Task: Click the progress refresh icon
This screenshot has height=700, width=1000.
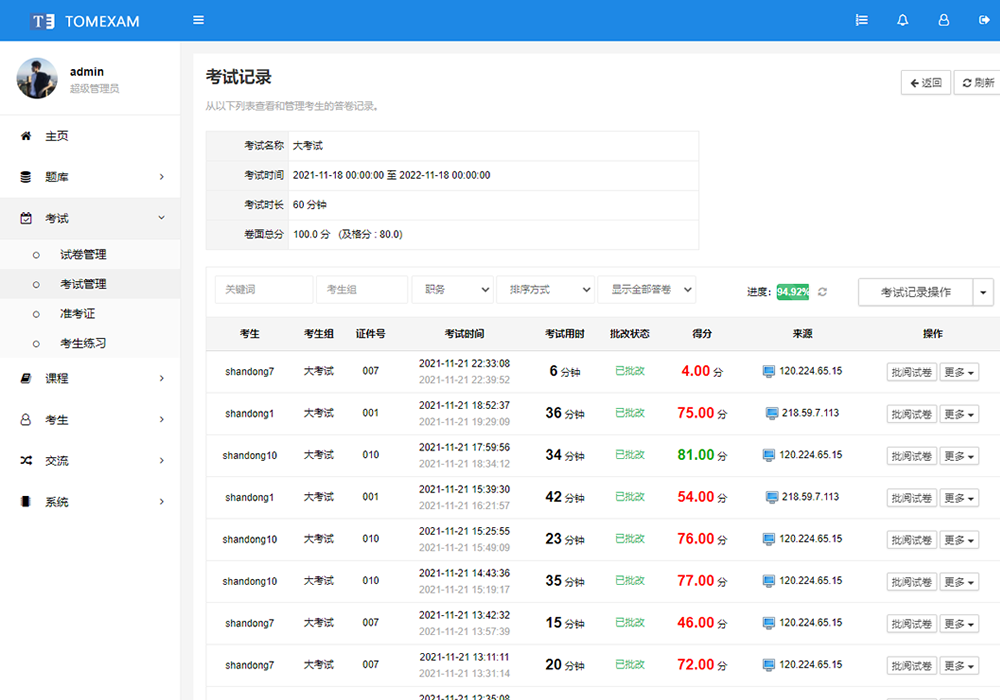Action: pos(823,292)
